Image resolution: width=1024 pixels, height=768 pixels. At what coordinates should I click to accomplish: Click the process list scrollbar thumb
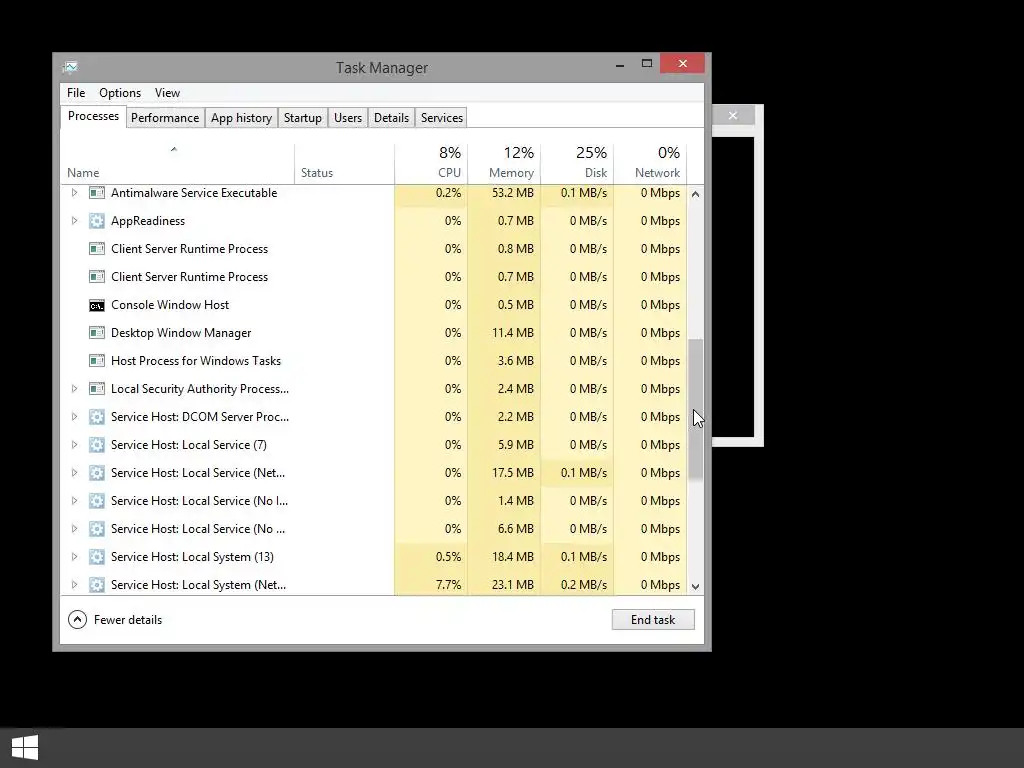696,409
